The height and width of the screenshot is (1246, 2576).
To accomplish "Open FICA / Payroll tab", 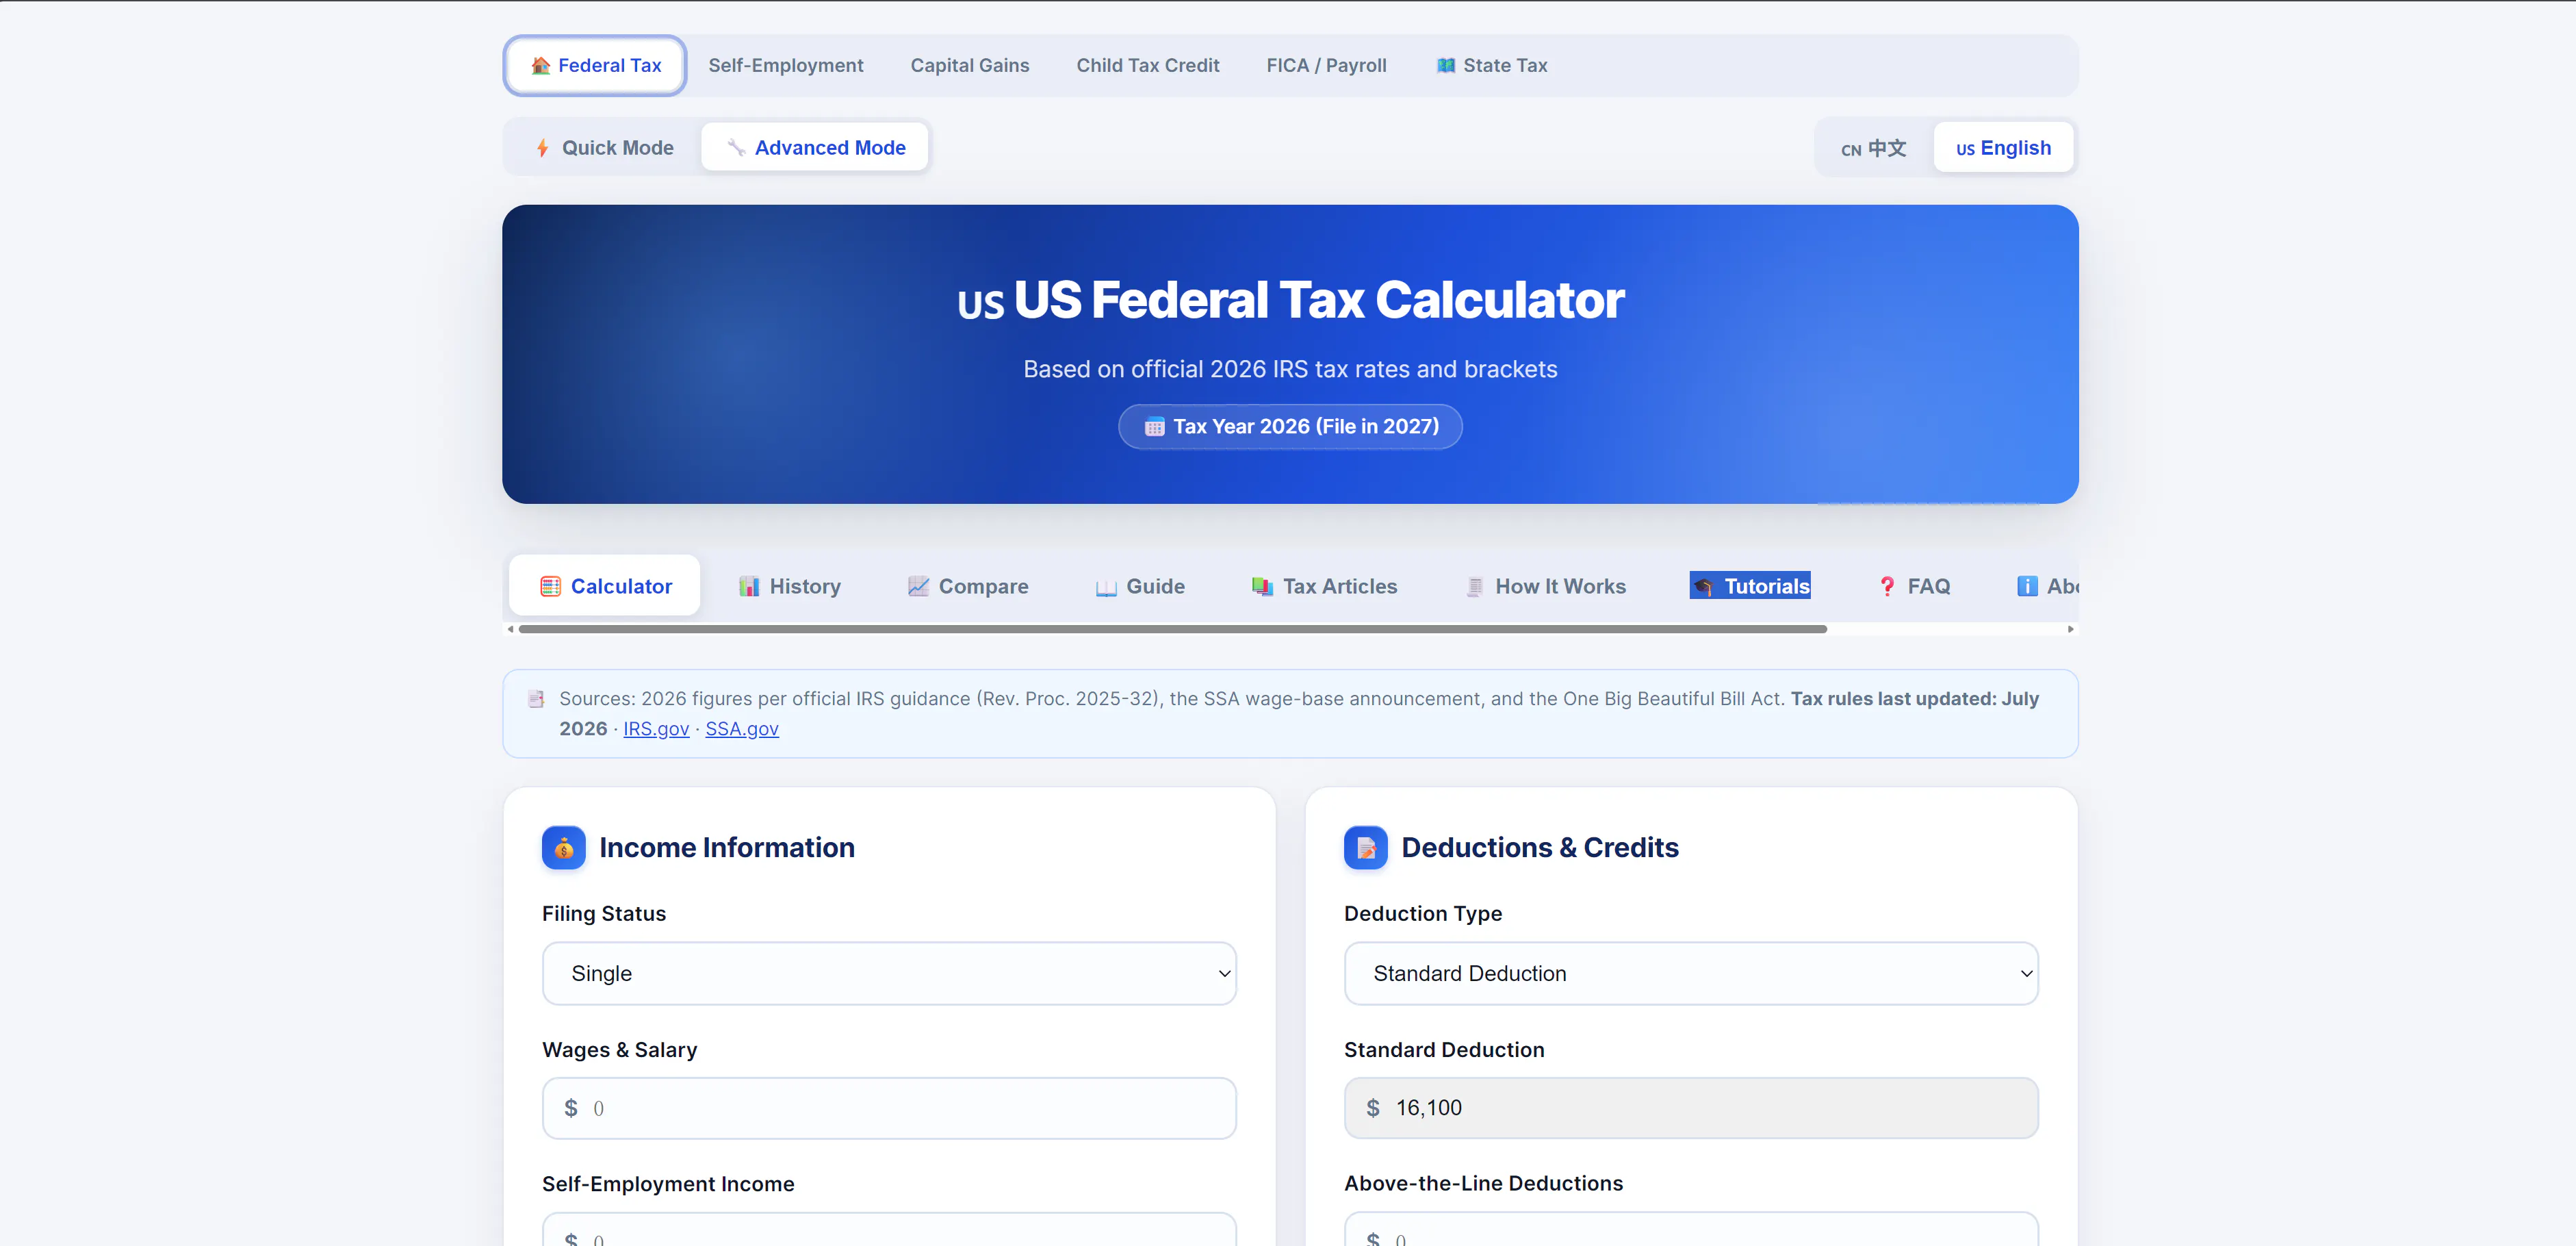I will (x=1326, y=65).
